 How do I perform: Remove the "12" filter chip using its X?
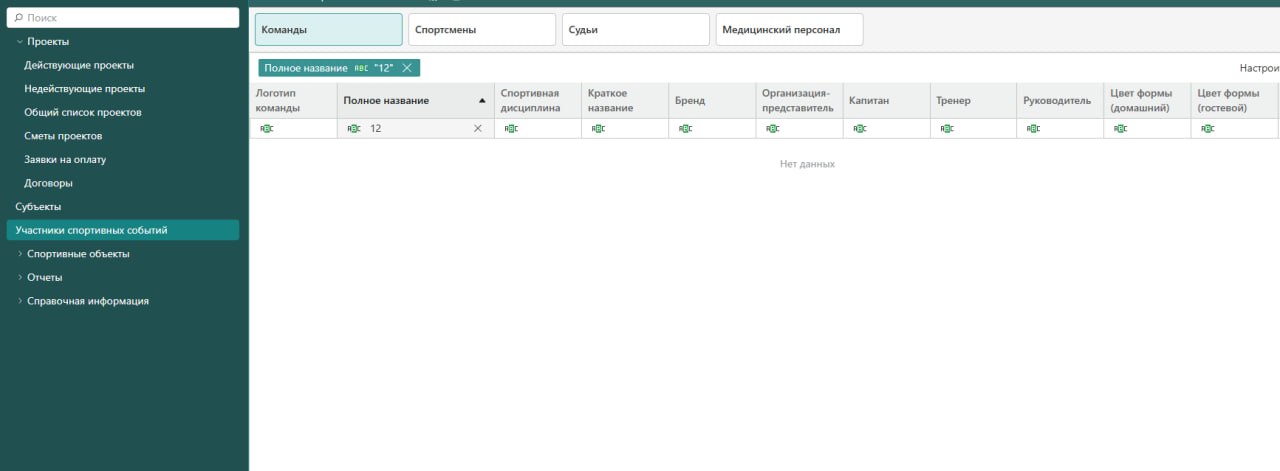(x=407, y=68)
